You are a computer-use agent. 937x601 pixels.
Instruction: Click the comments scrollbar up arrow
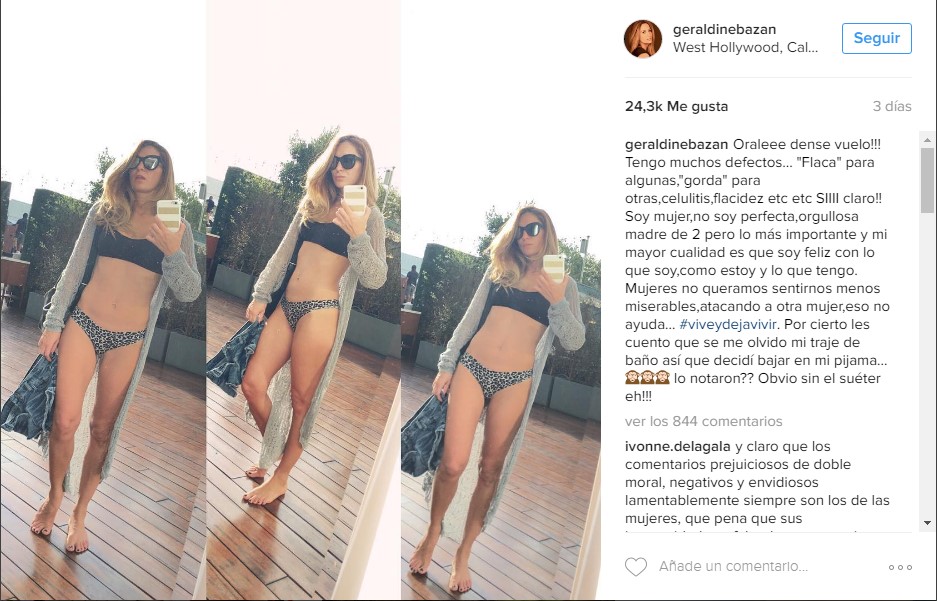coord(927,140)
